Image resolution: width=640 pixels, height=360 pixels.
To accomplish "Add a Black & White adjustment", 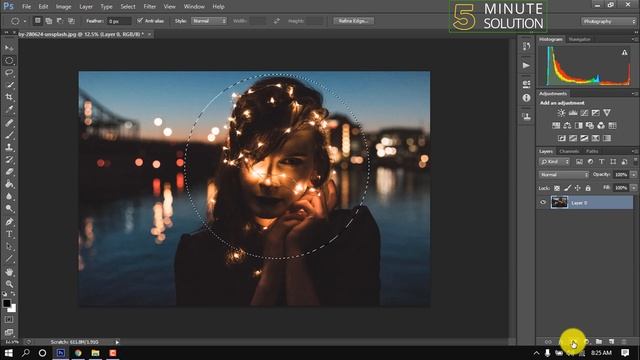I will point(578,125).
